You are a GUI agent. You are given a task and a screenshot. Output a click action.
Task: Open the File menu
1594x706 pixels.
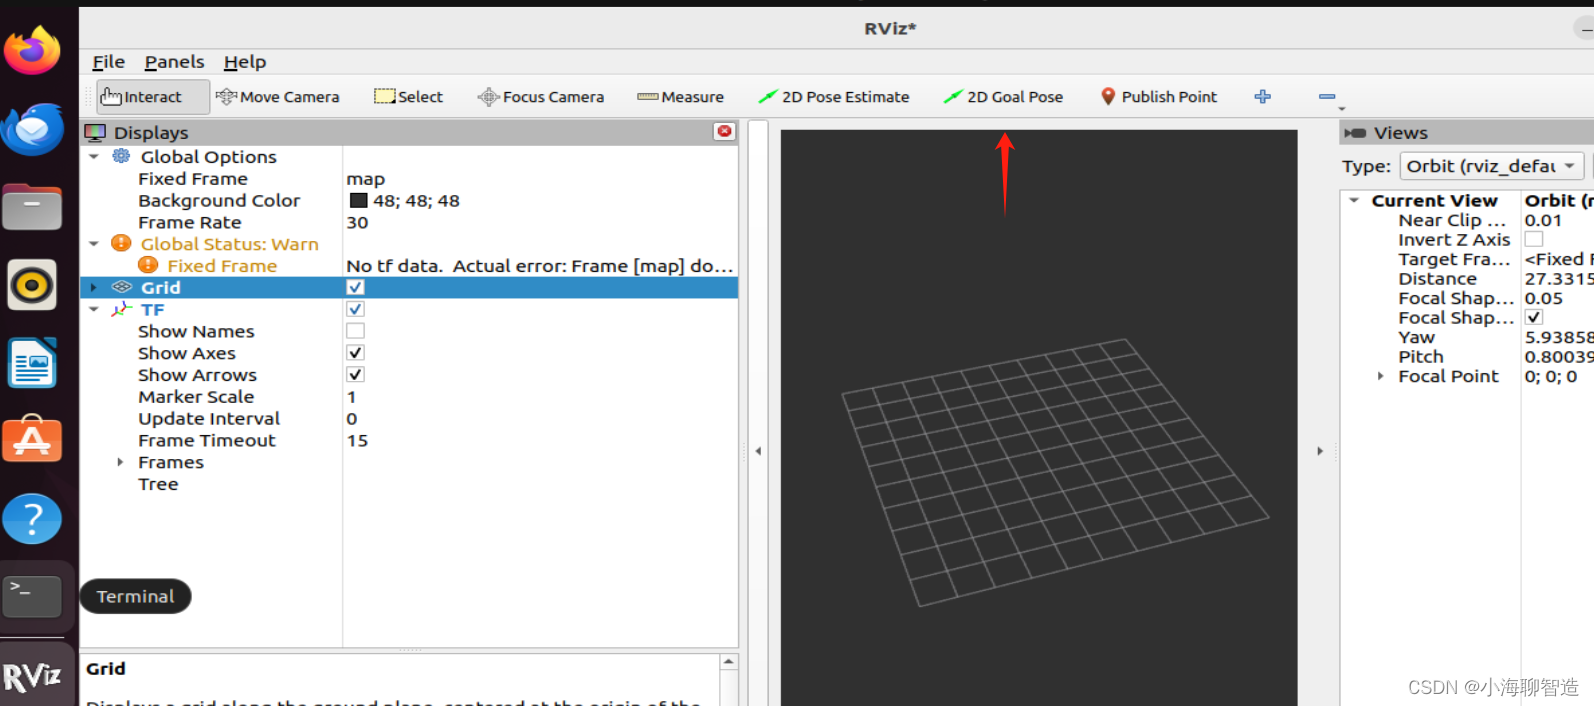pyautogui.click(x=108, y=62)
